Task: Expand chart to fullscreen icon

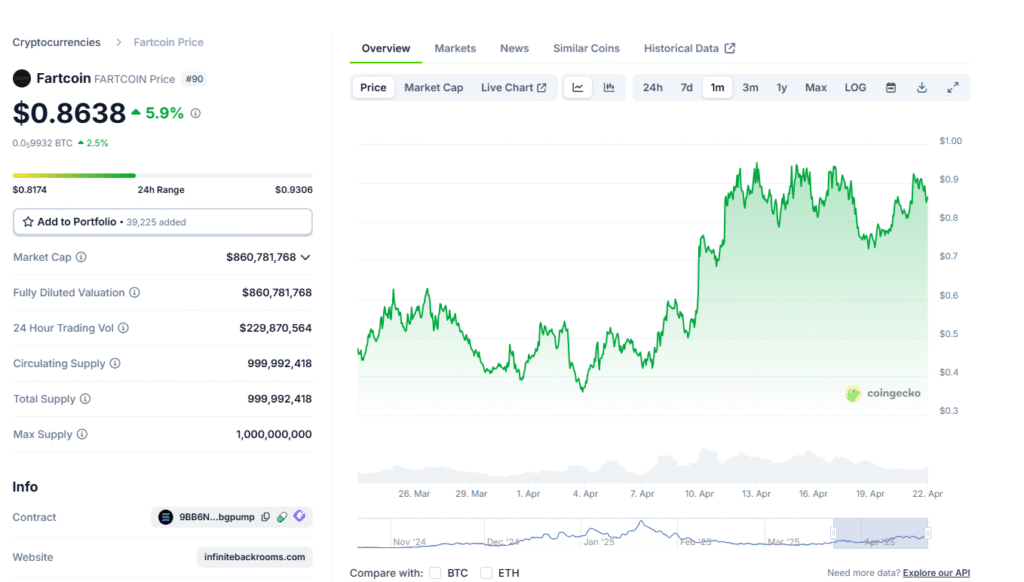Action: pyautogui.click(x=953, y=88)
